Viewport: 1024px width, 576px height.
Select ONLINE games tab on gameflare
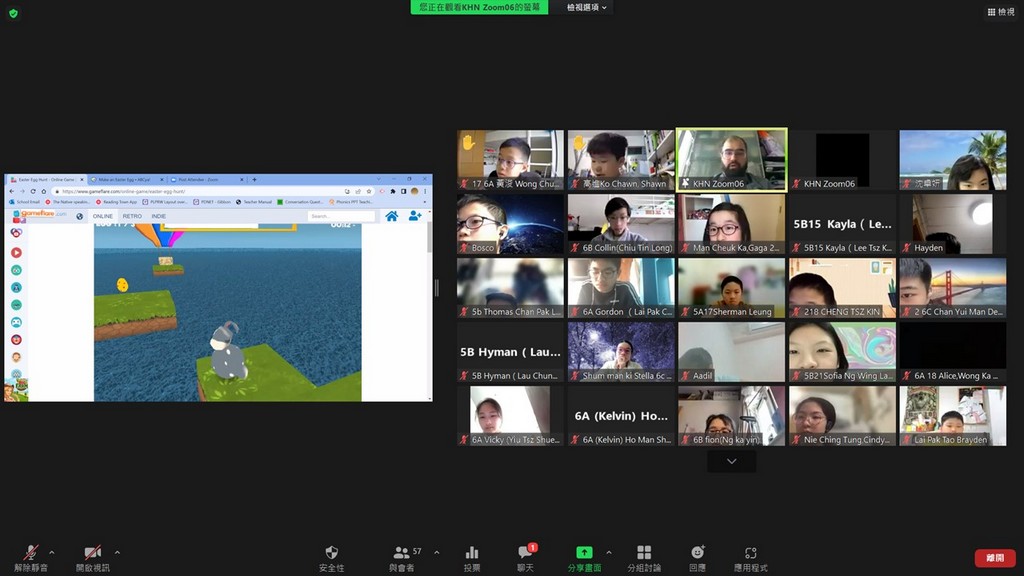[103, 216]
